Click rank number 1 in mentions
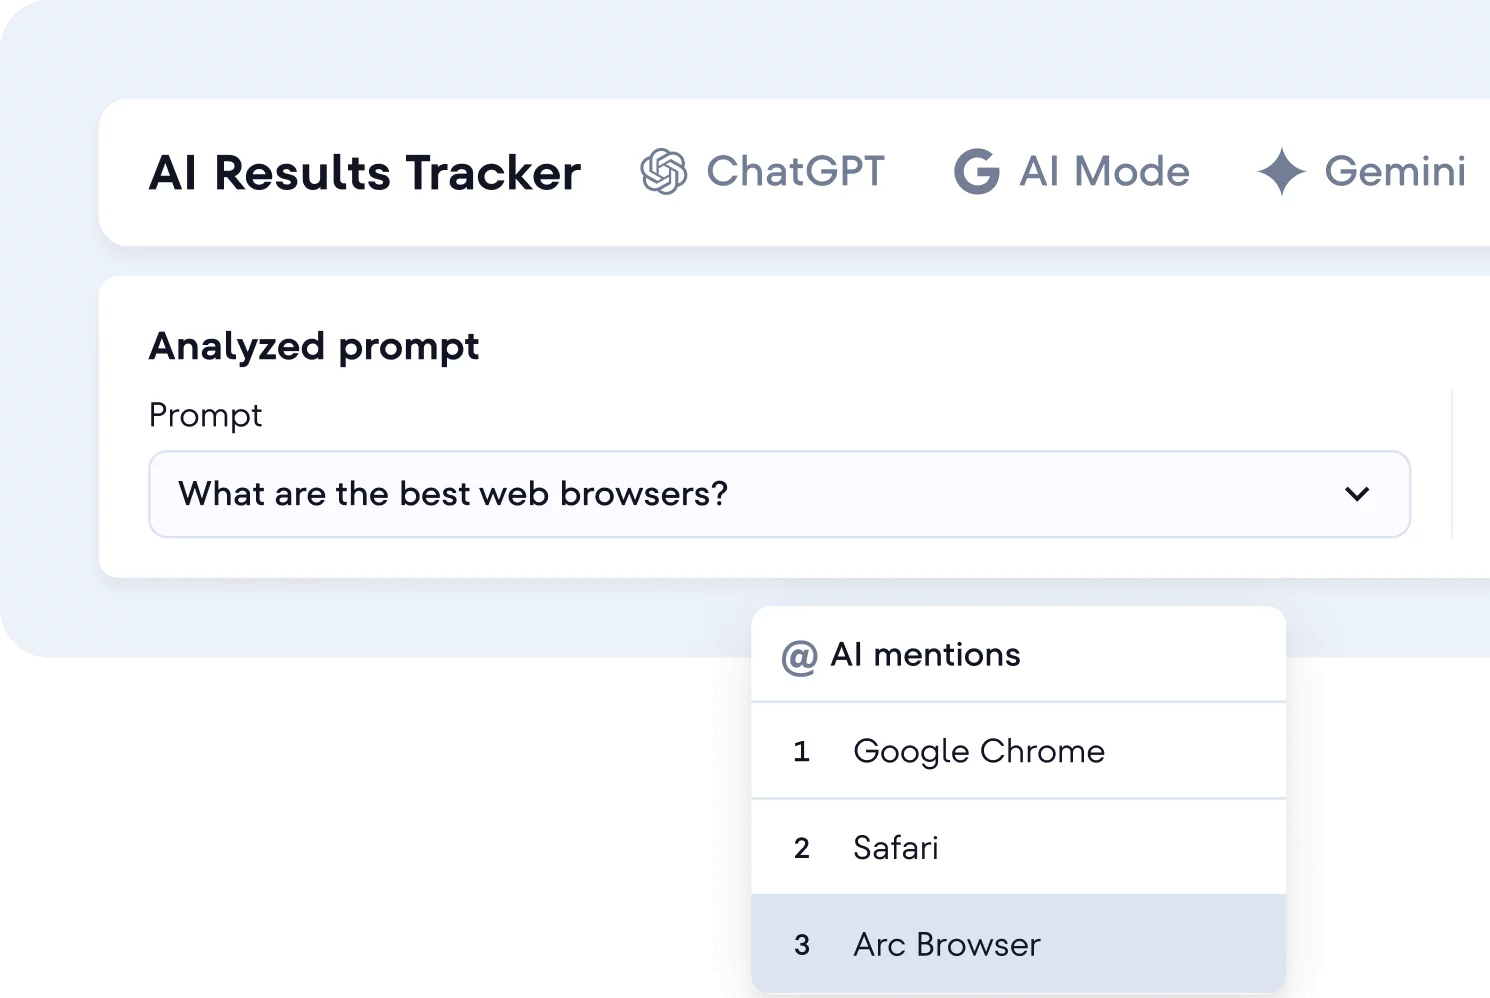Image resolution: width=1490 pixels, height=998 pixels. pos(801,752)
